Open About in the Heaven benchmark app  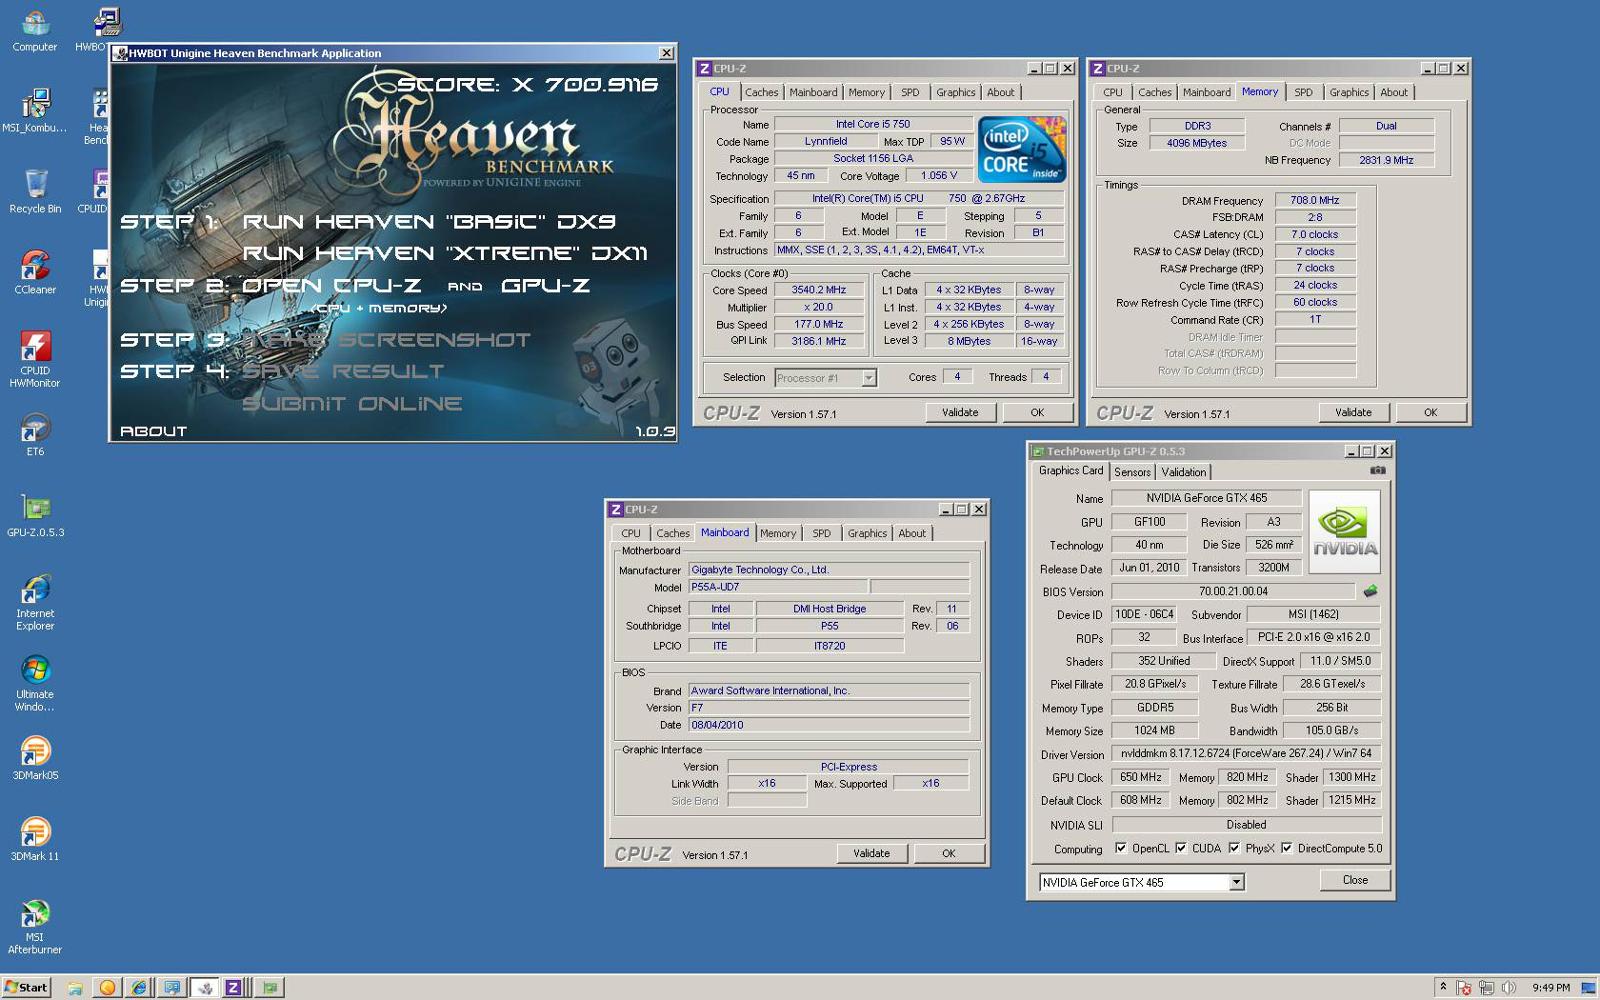click(153, 431)
